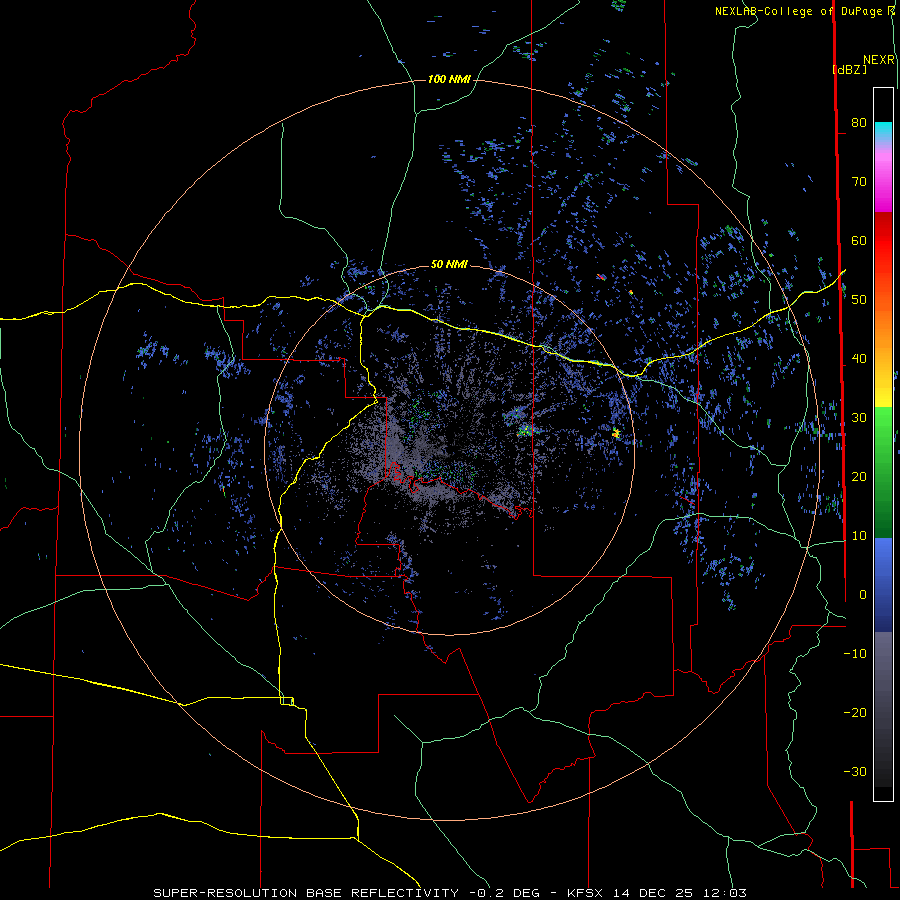
Task: Click the [dBZ] units label
Action: 849,69
